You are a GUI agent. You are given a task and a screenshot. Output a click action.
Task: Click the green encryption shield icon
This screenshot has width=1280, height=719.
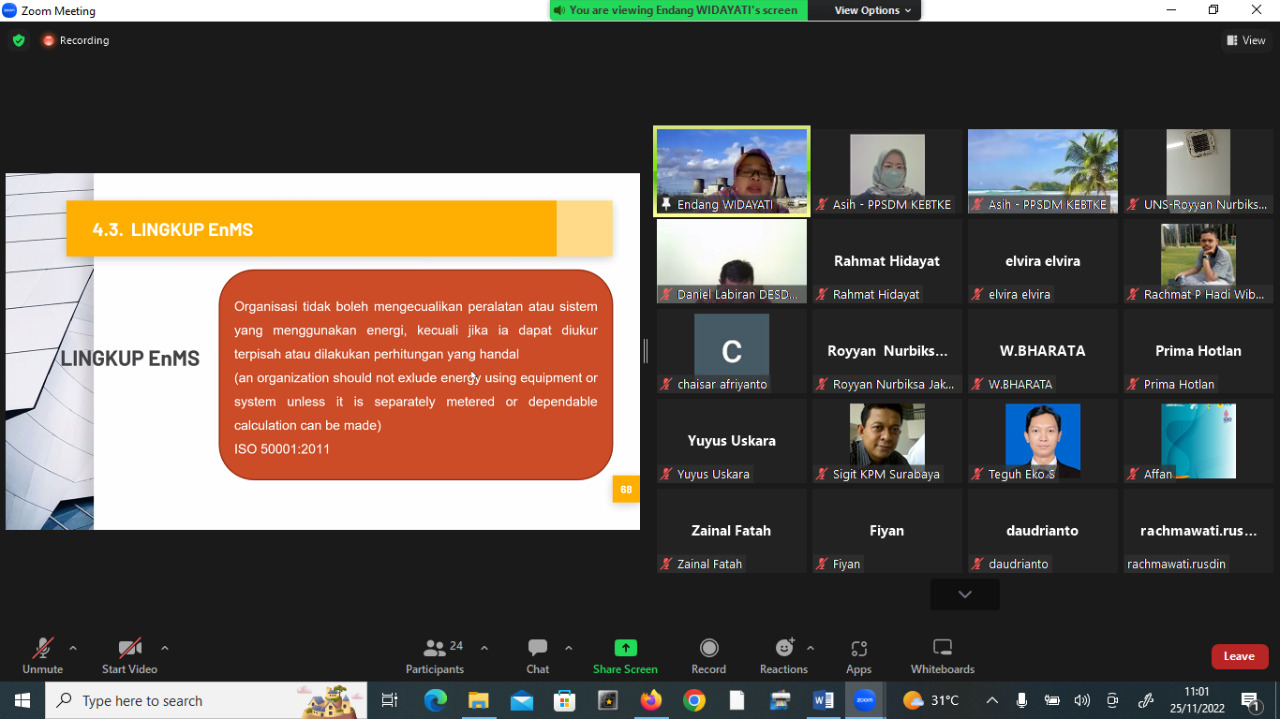[19, 40]
